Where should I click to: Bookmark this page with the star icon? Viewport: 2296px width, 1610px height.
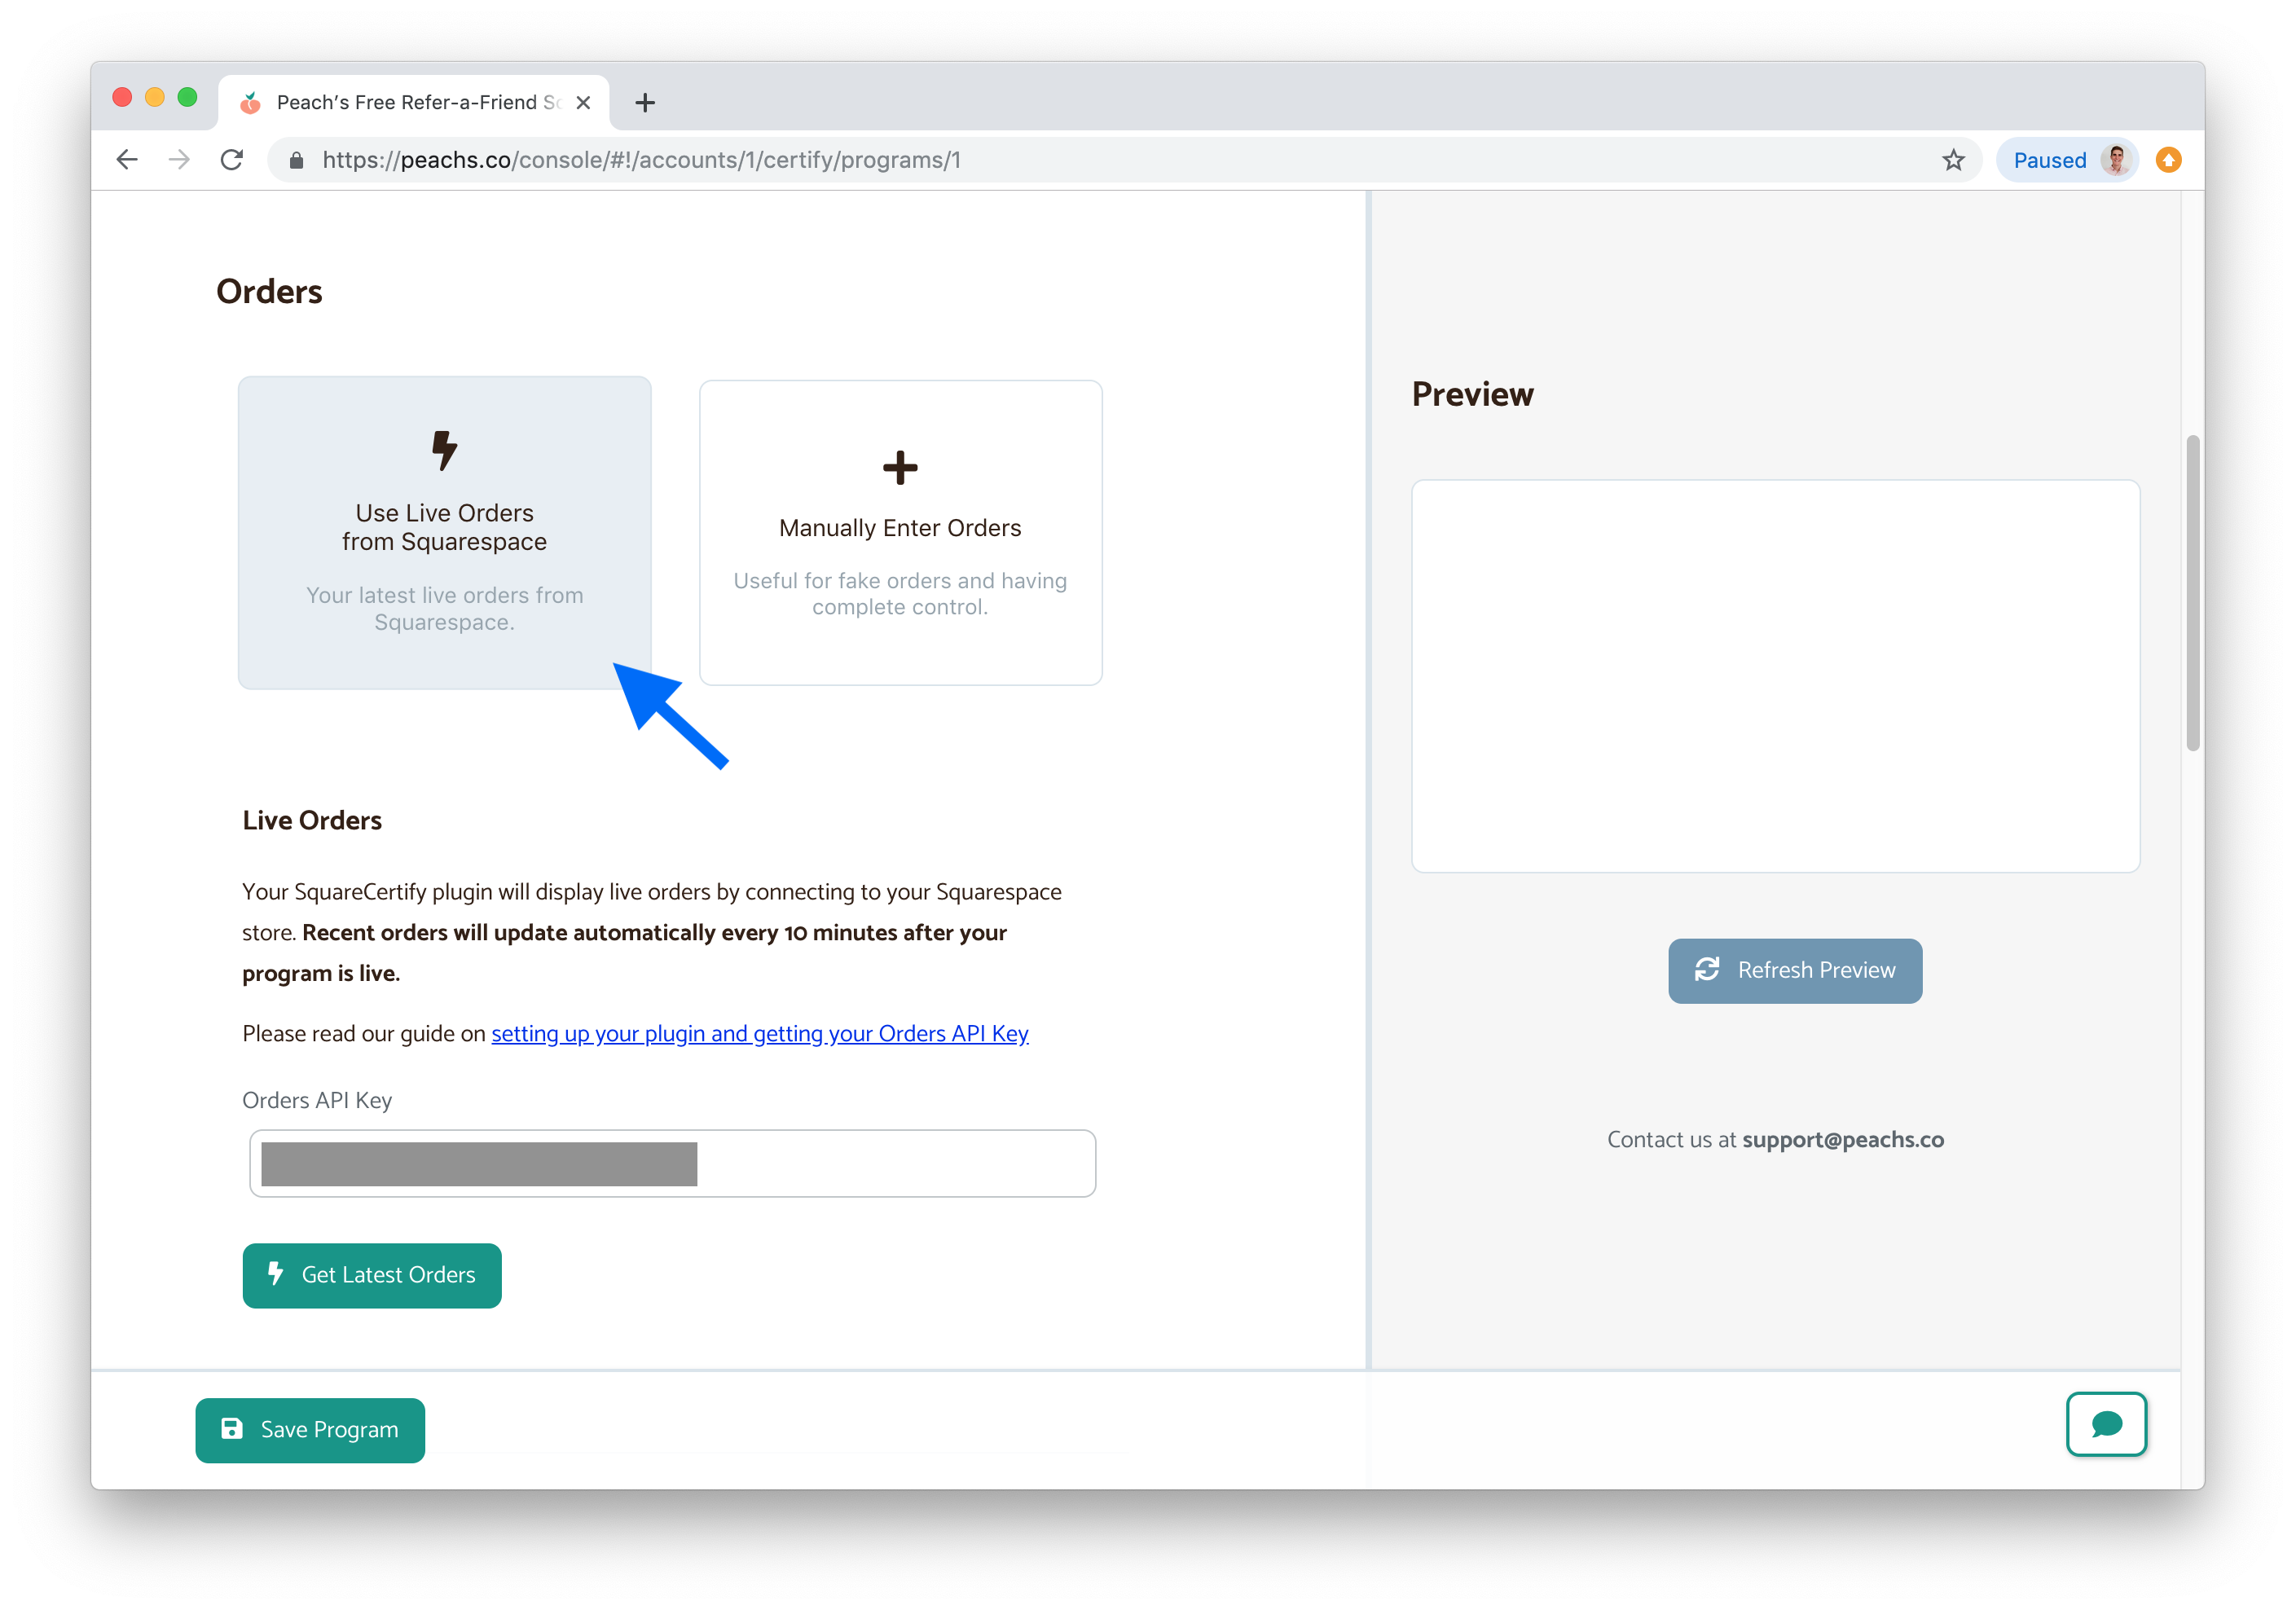1953,160
